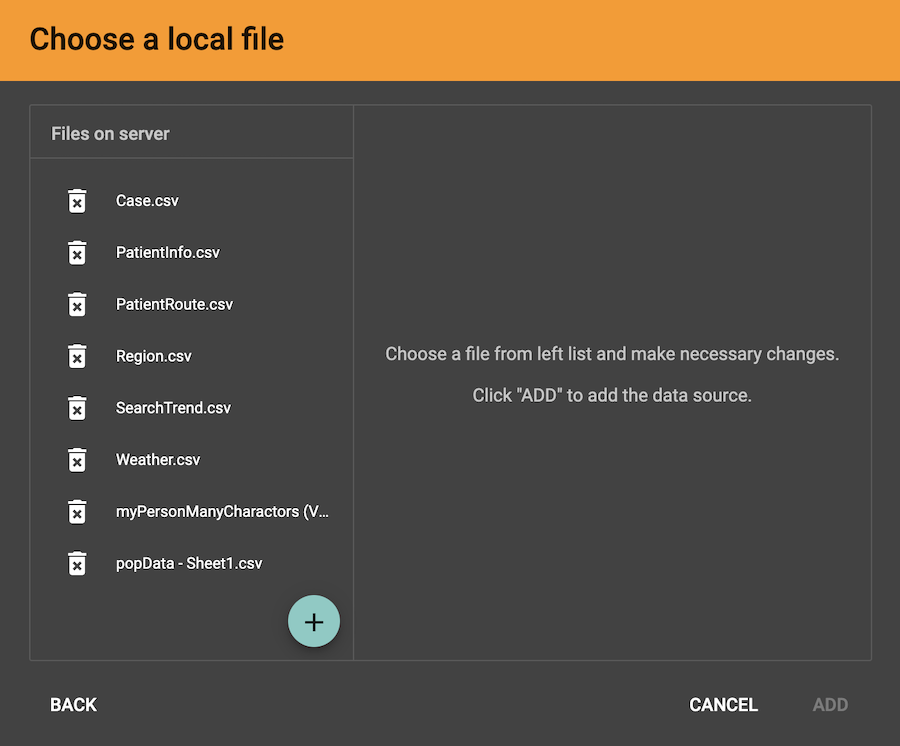The height and width of the screenshot is (746, 900).
Task: Remove PatientInfo.csv with its delete icon
Action: click(77, 253)
